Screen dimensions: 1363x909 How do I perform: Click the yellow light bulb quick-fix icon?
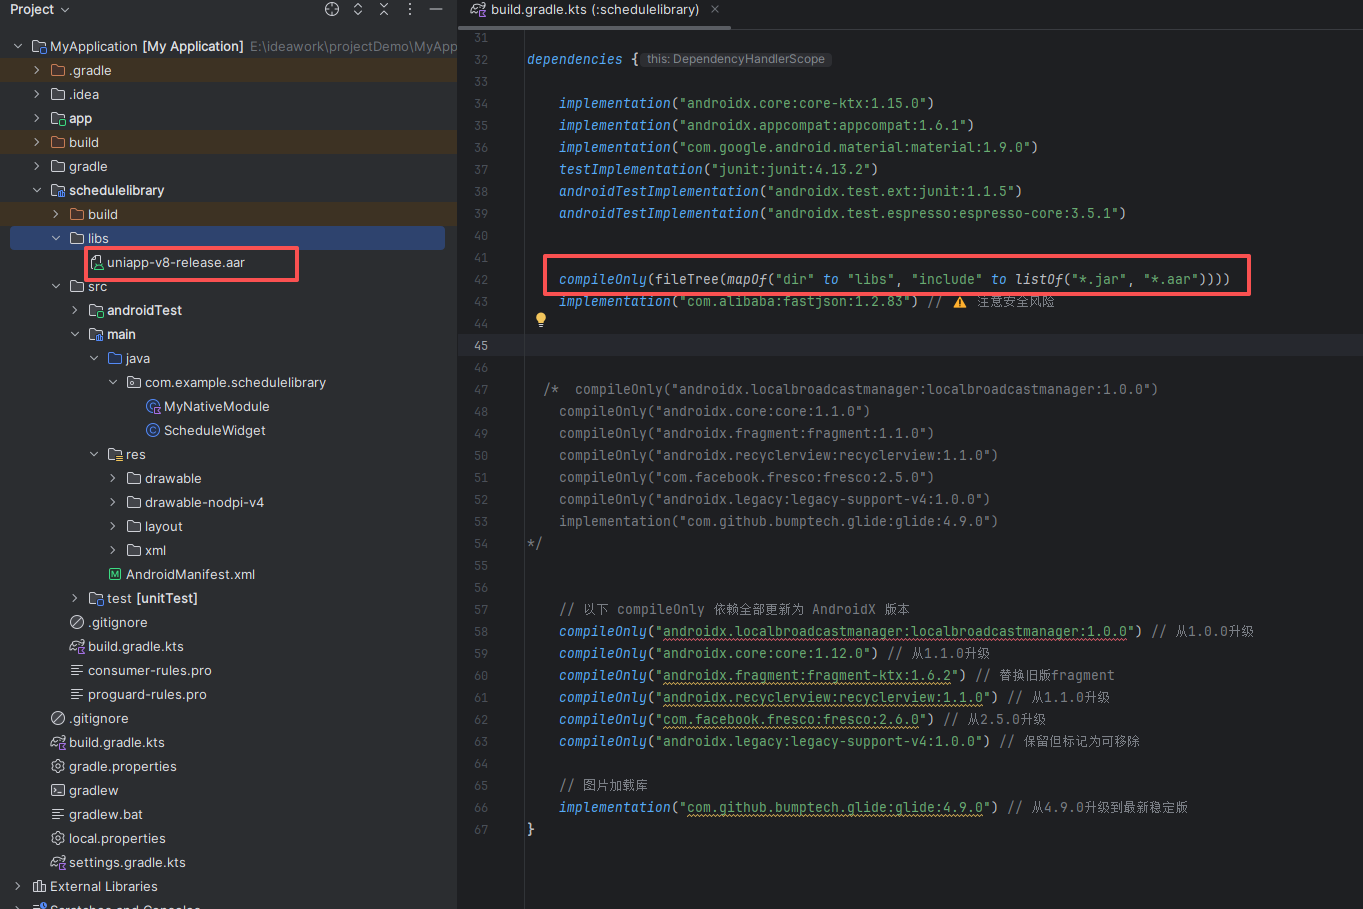pyautogui.click(x=541, y=320)
